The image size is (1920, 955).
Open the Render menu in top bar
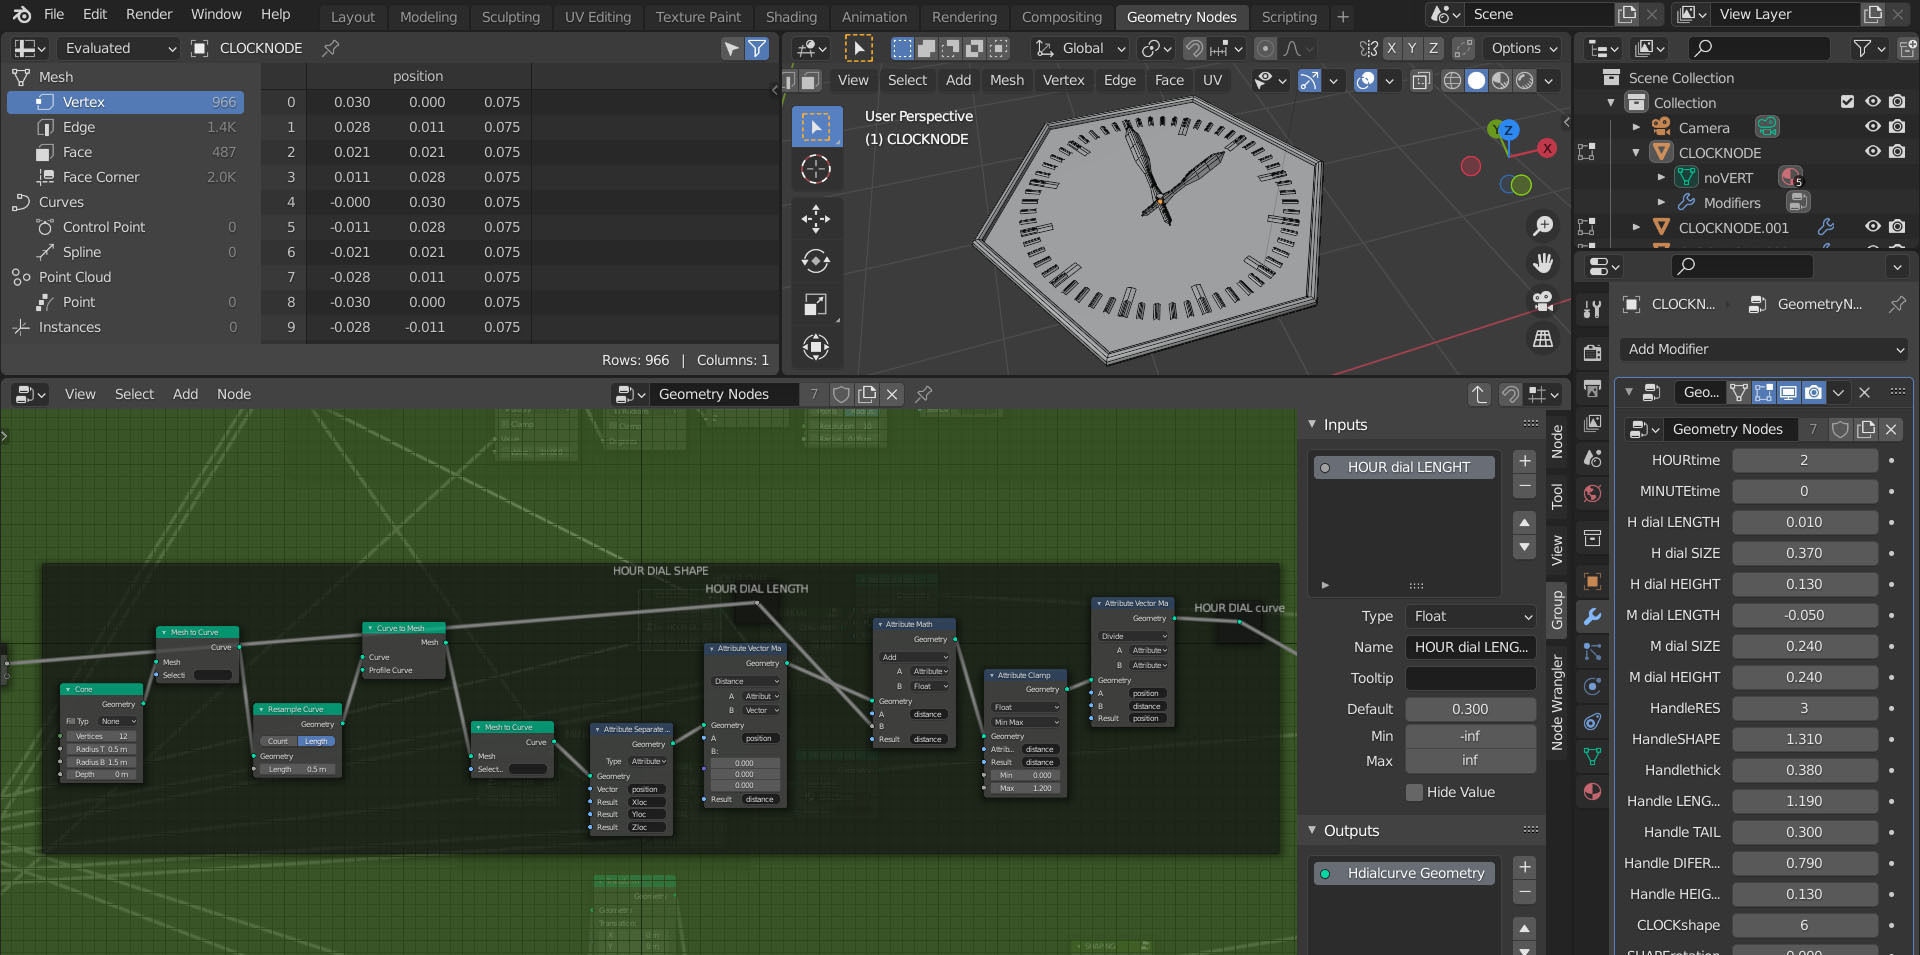(149, 14)
